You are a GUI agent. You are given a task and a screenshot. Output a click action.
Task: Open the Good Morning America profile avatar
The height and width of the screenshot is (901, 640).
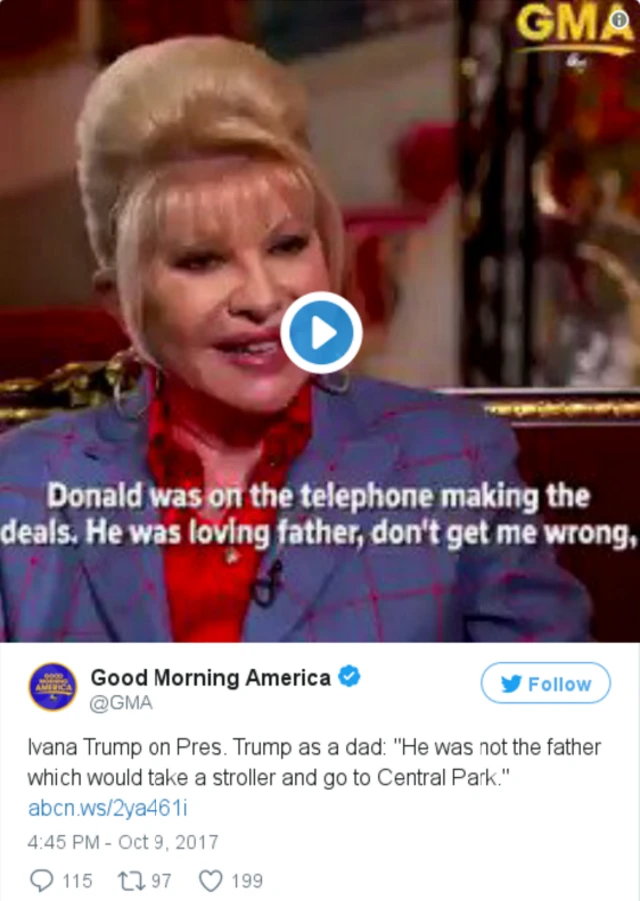[x=53, y=687]
